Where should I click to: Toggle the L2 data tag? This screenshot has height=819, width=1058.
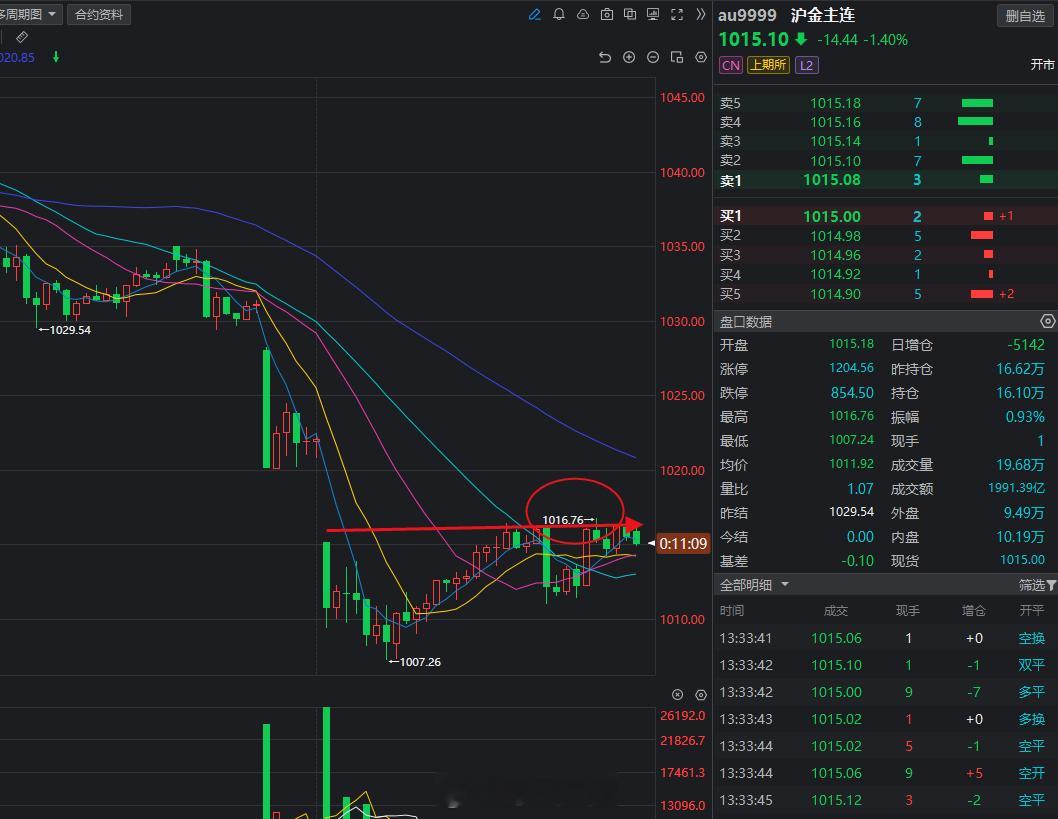(806, 64)
